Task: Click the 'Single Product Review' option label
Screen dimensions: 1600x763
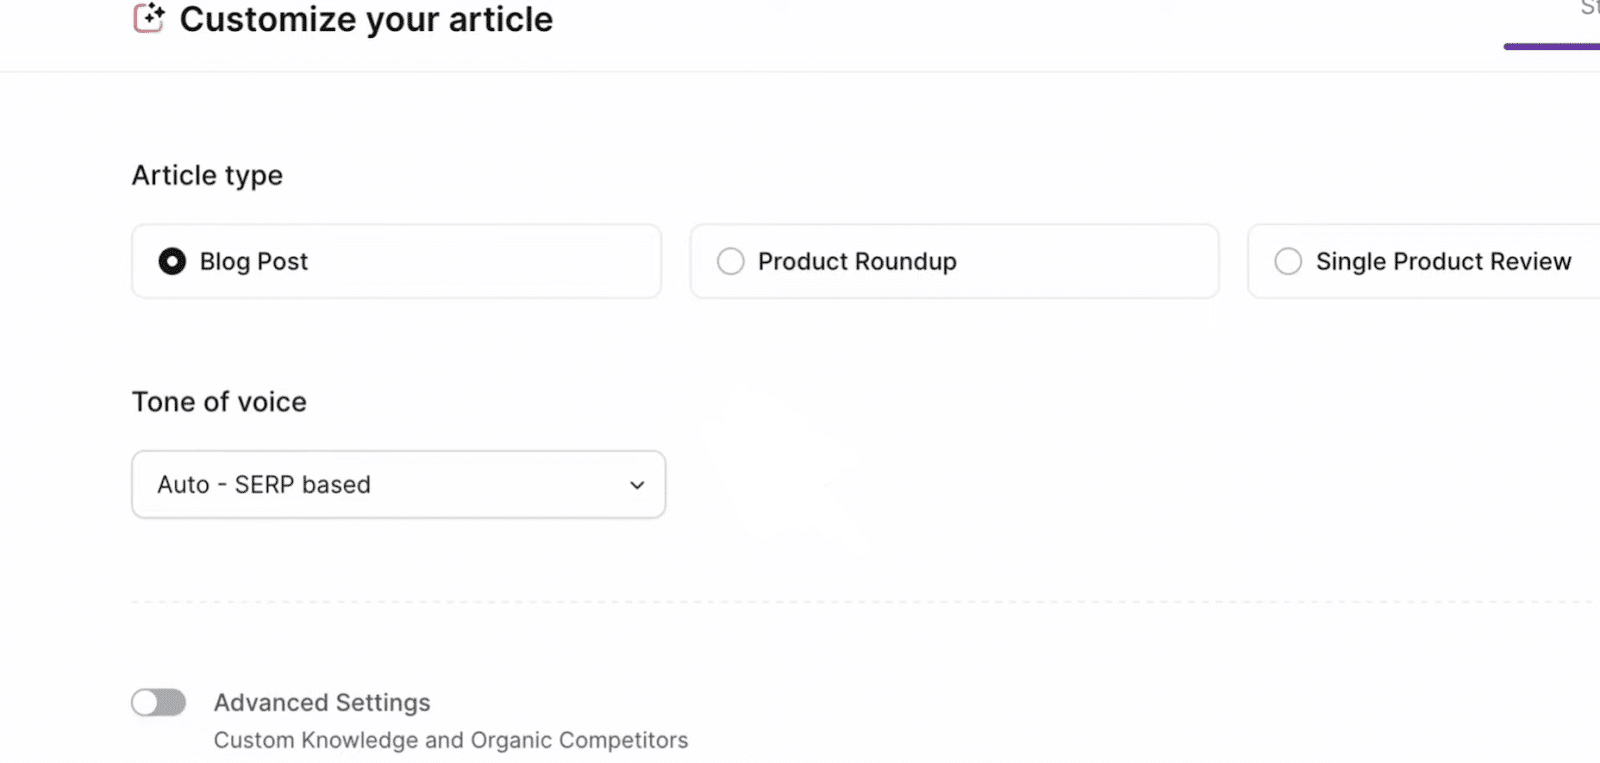Action: (x=1443, y=262)
